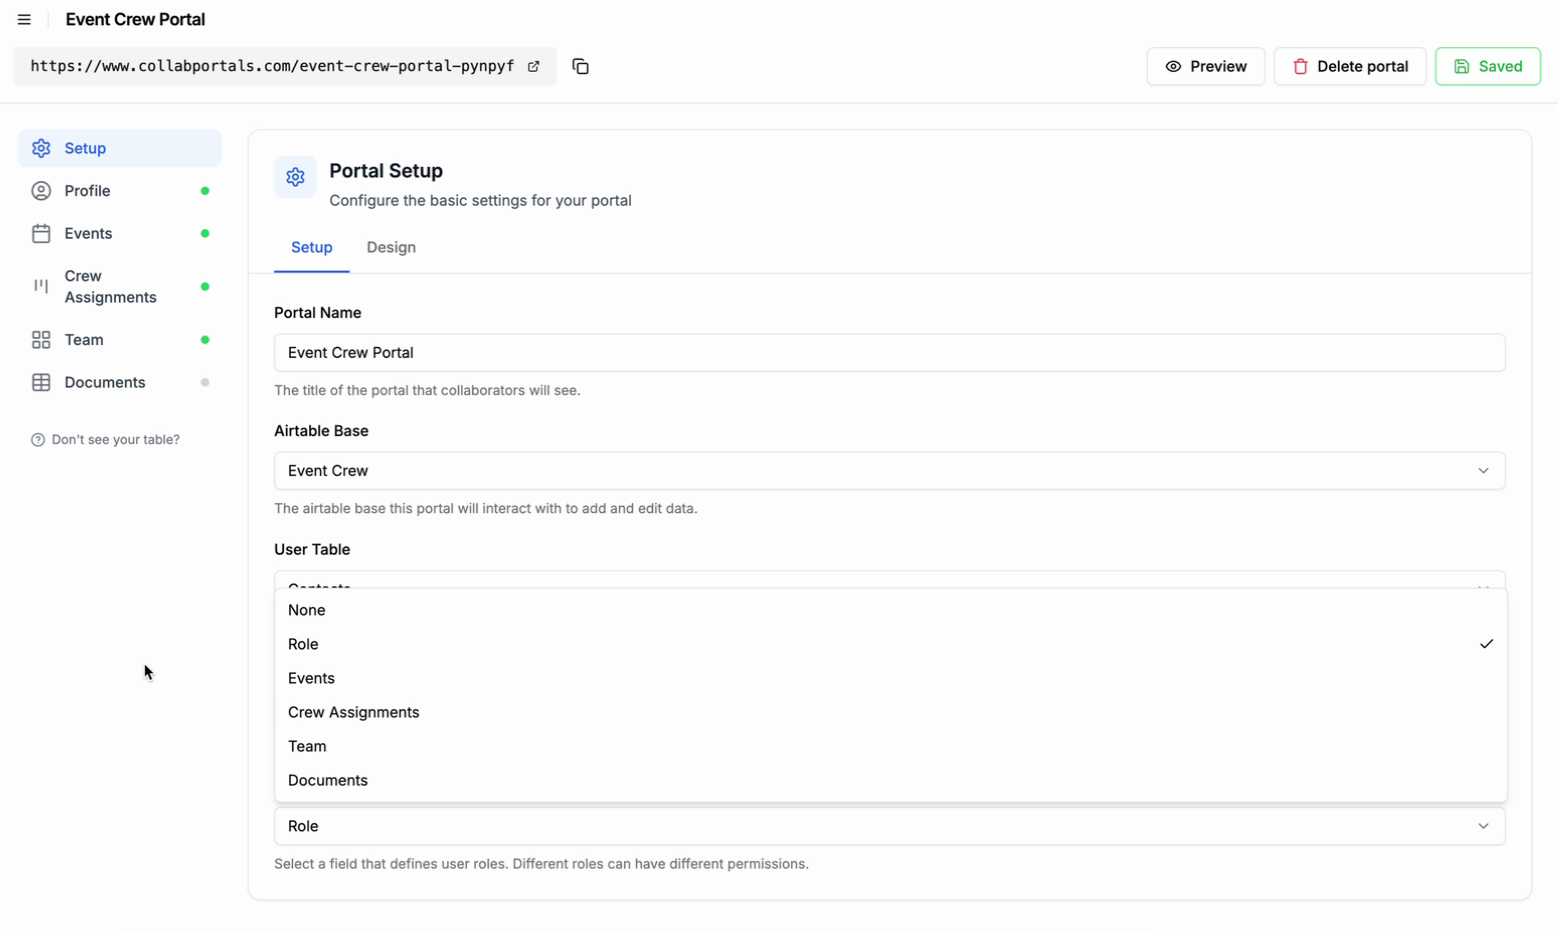Viewport: 1558px width, 930px height.
Task: Click the Airtable Base label
Action: tap(321, 431)
